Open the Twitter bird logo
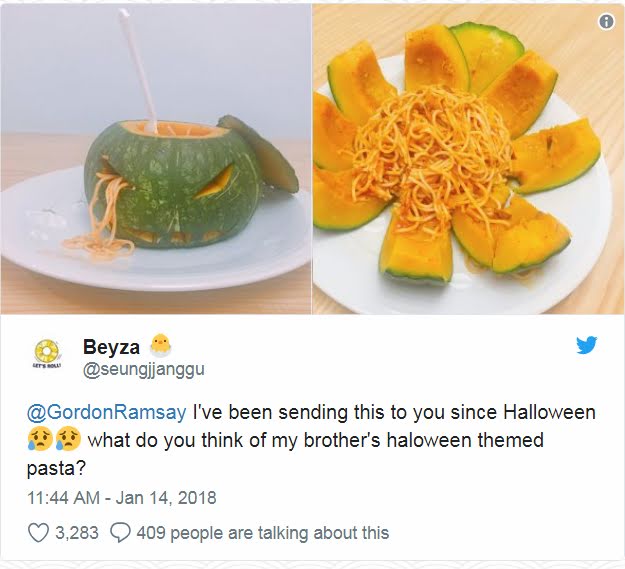The image size is (625, 569). tap(586, 345)
